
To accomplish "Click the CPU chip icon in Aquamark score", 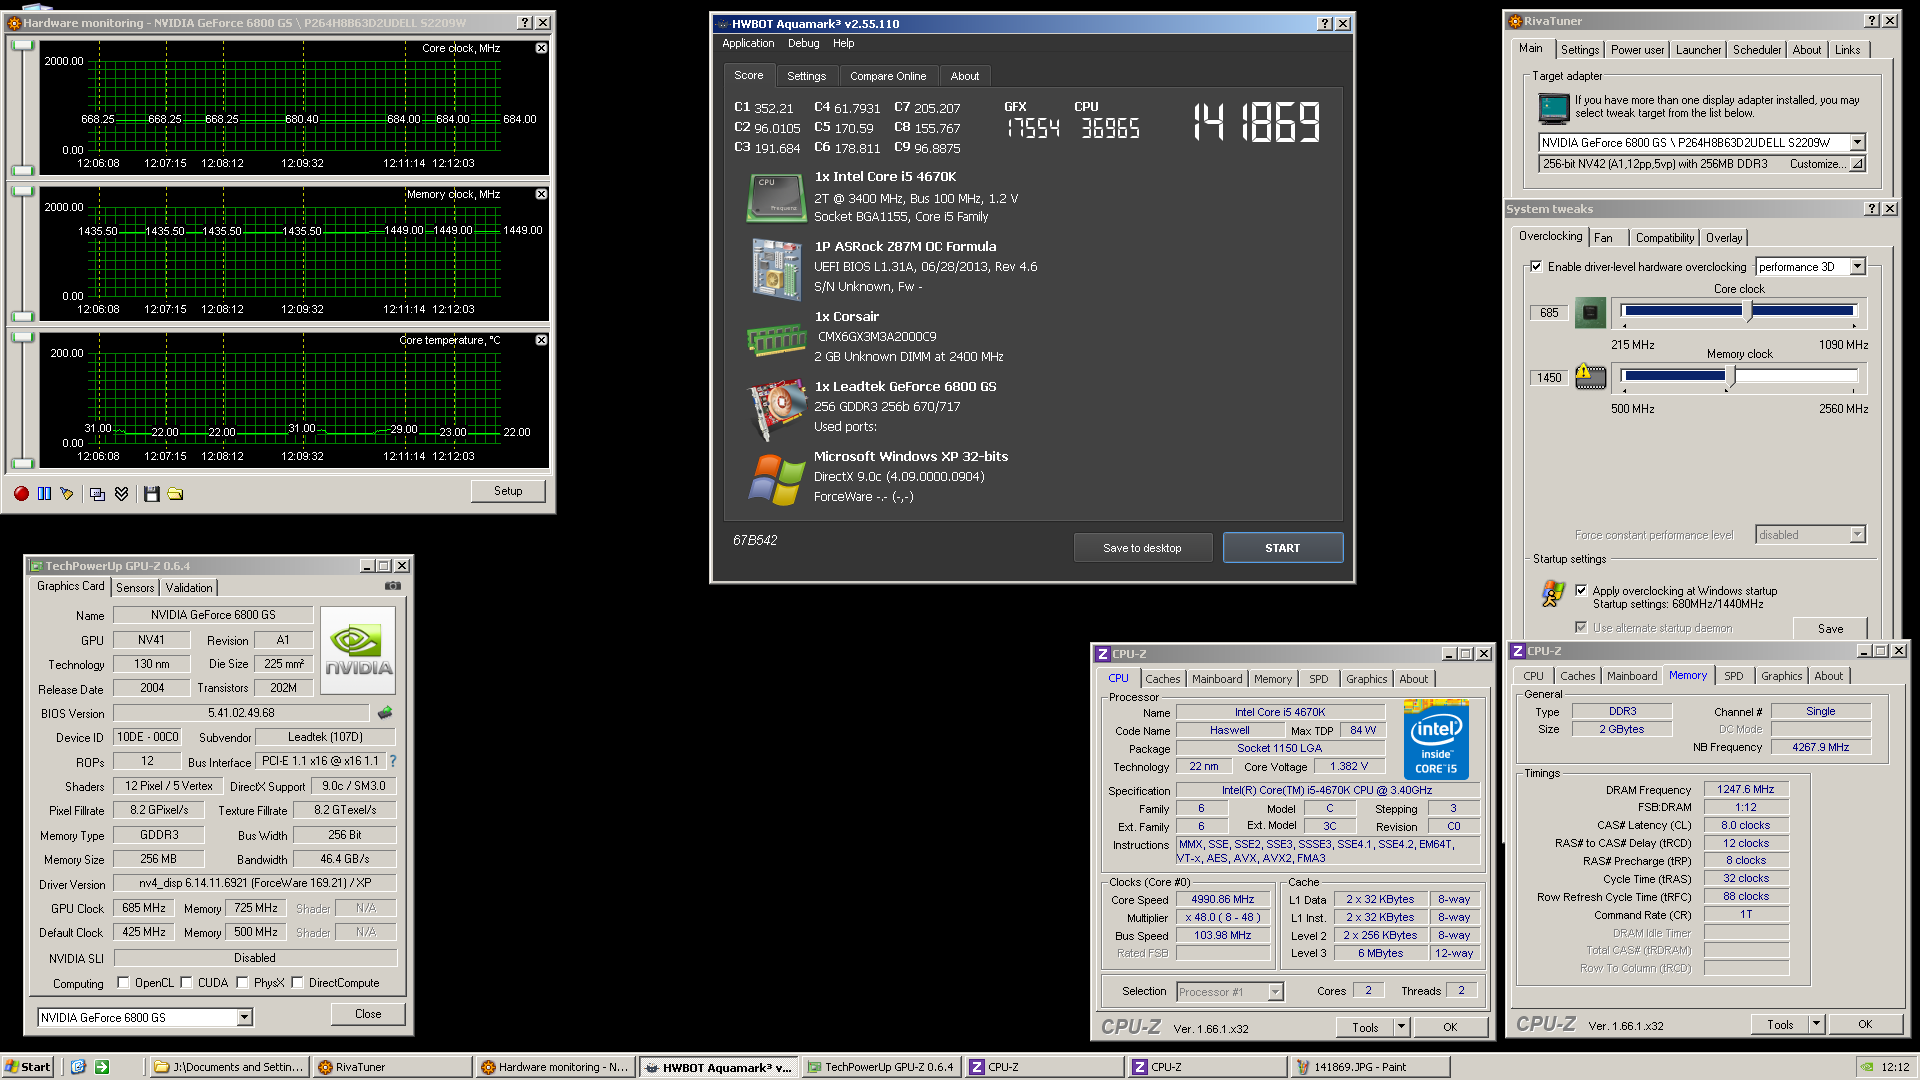I will point(776,198).
